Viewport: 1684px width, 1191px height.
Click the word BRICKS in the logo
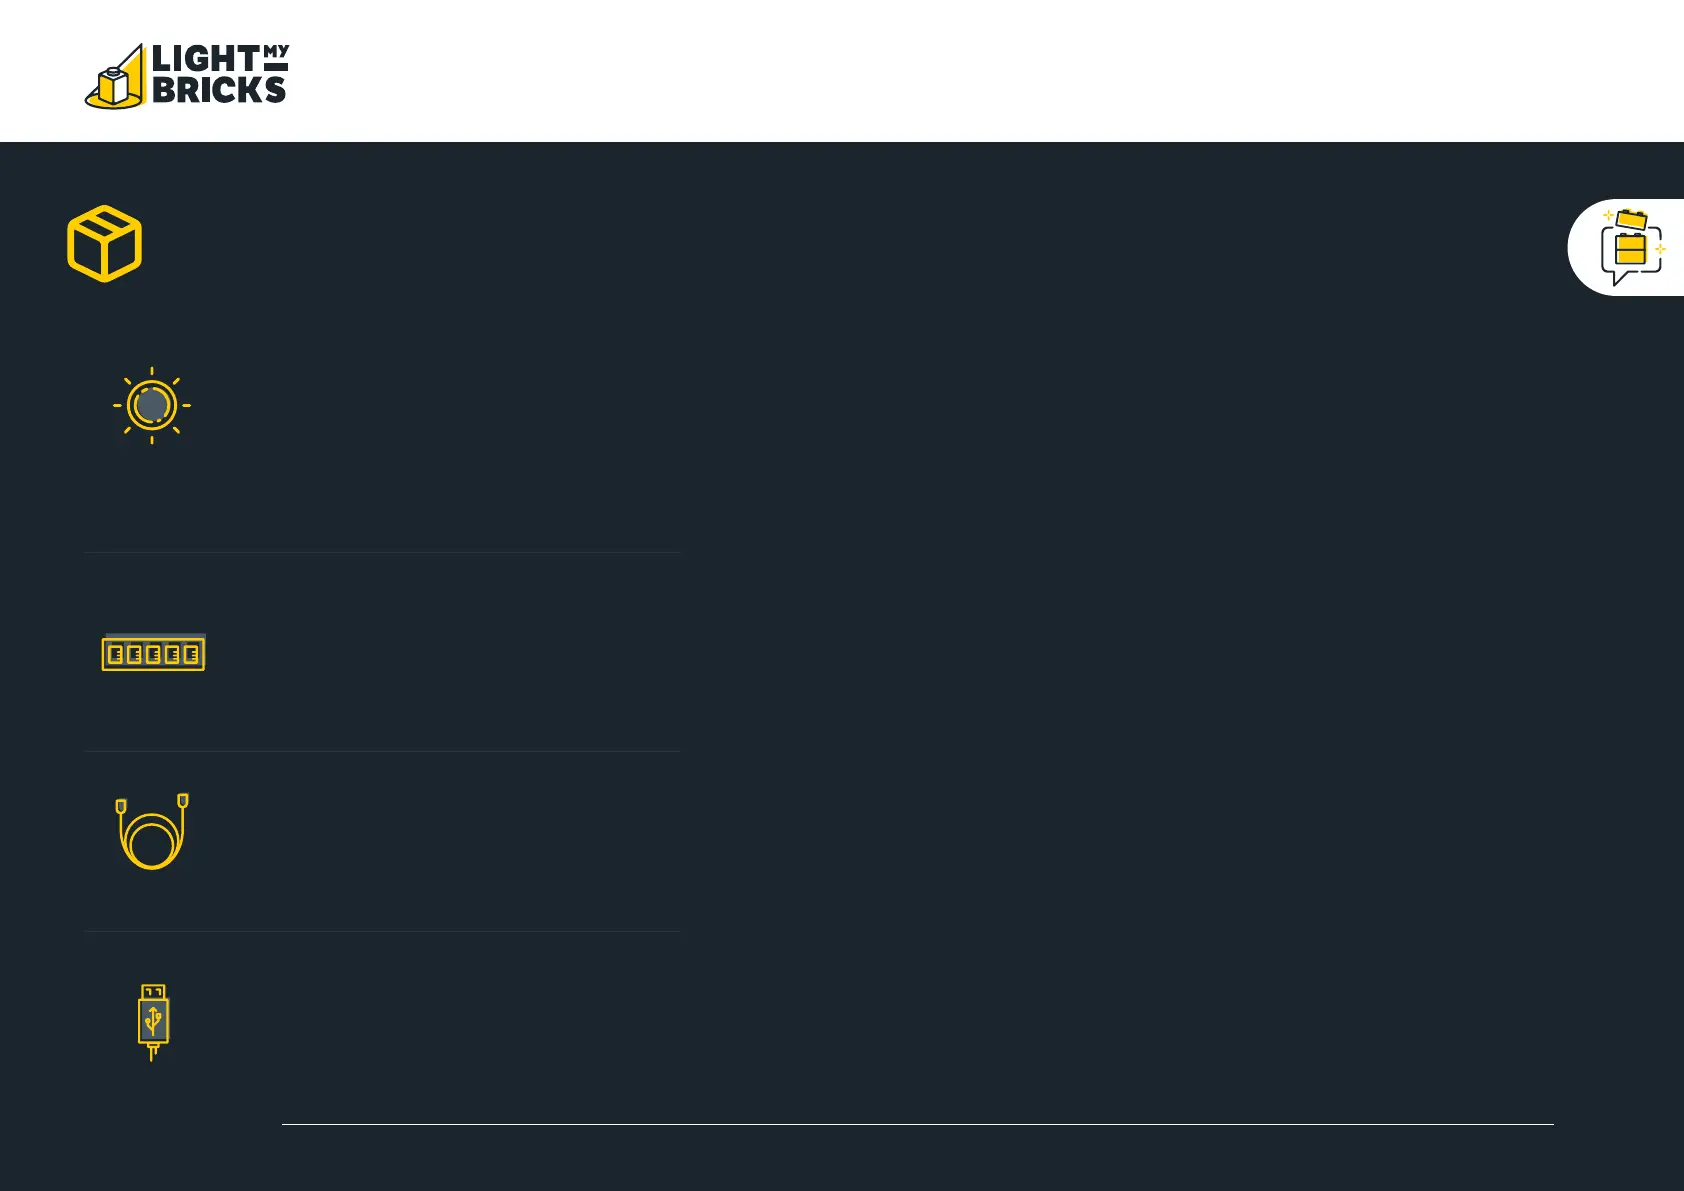[219, 90]
